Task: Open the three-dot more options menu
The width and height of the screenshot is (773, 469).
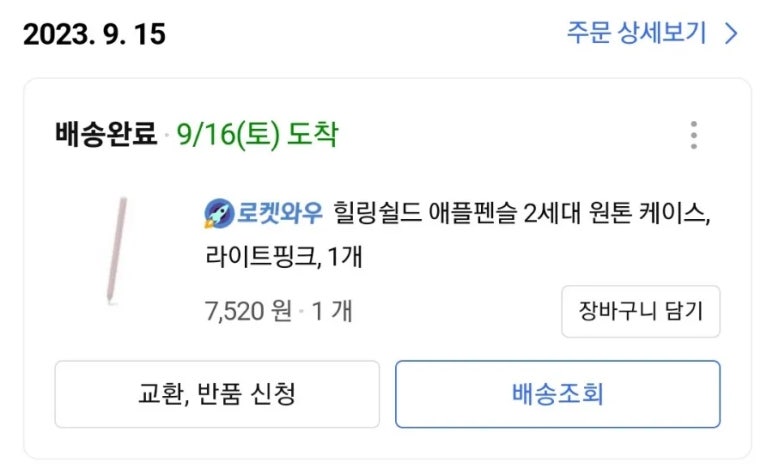Action: (x=693, y=135)
